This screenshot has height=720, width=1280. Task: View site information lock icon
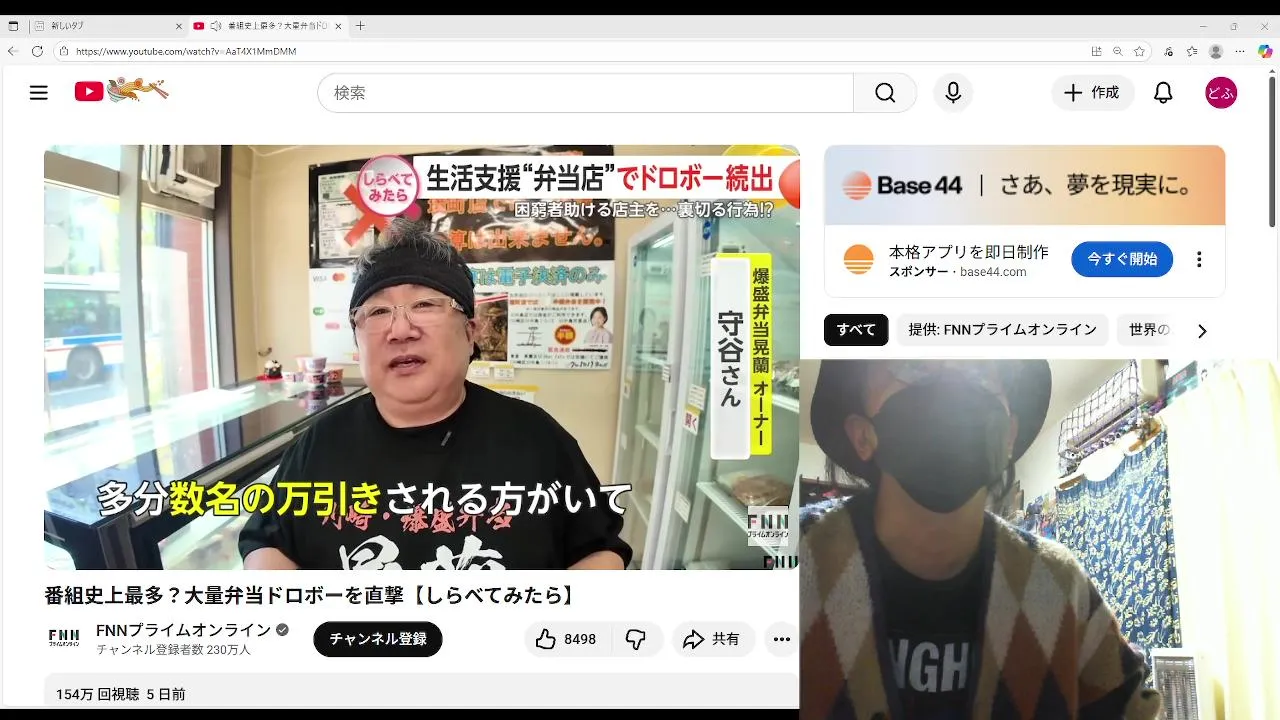63,51
